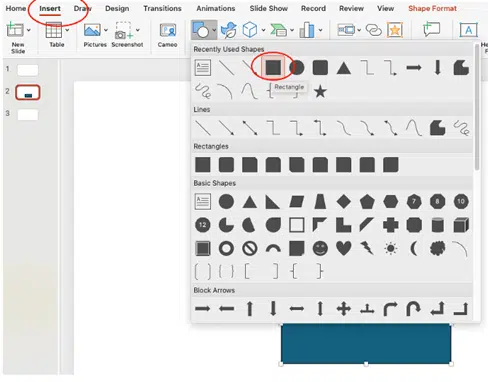Select the smiley face shape
This screenshot has height=382, width=488.
click(320, 248)
